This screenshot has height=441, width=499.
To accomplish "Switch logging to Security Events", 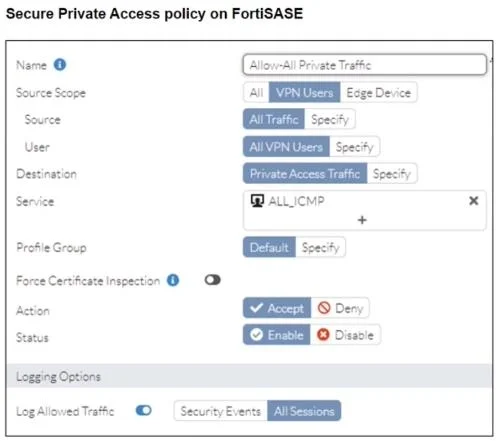I will [x=221, y=411].
